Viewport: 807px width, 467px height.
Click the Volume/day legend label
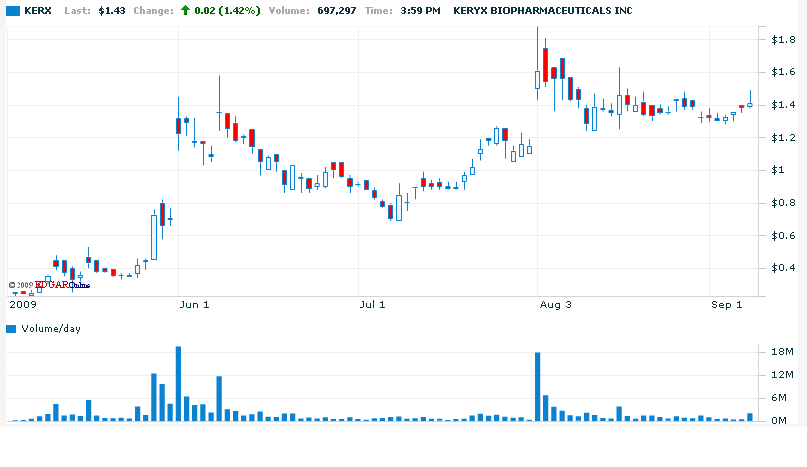point(51,328)
